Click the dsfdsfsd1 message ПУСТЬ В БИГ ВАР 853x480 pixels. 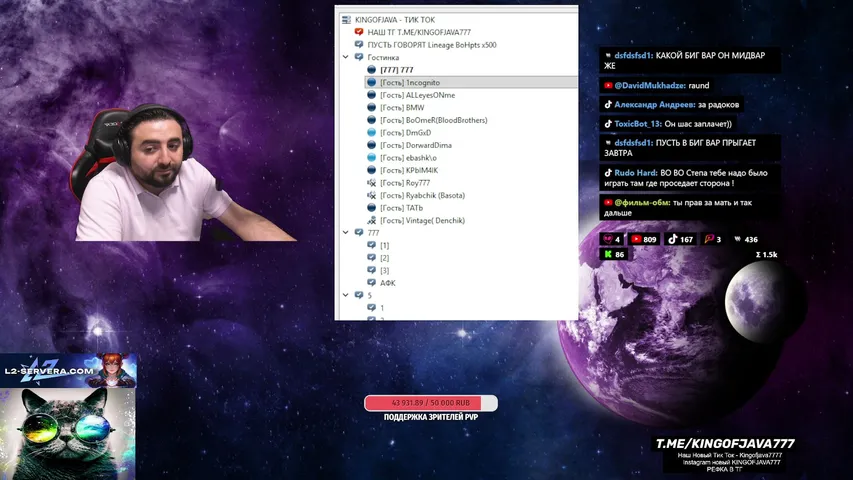click(x=690, y=148)
